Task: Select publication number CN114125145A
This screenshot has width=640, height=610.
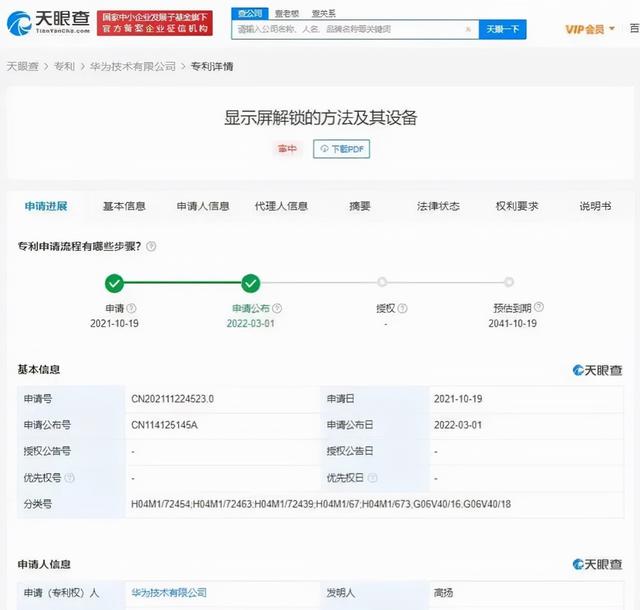Action: (164, 425)
